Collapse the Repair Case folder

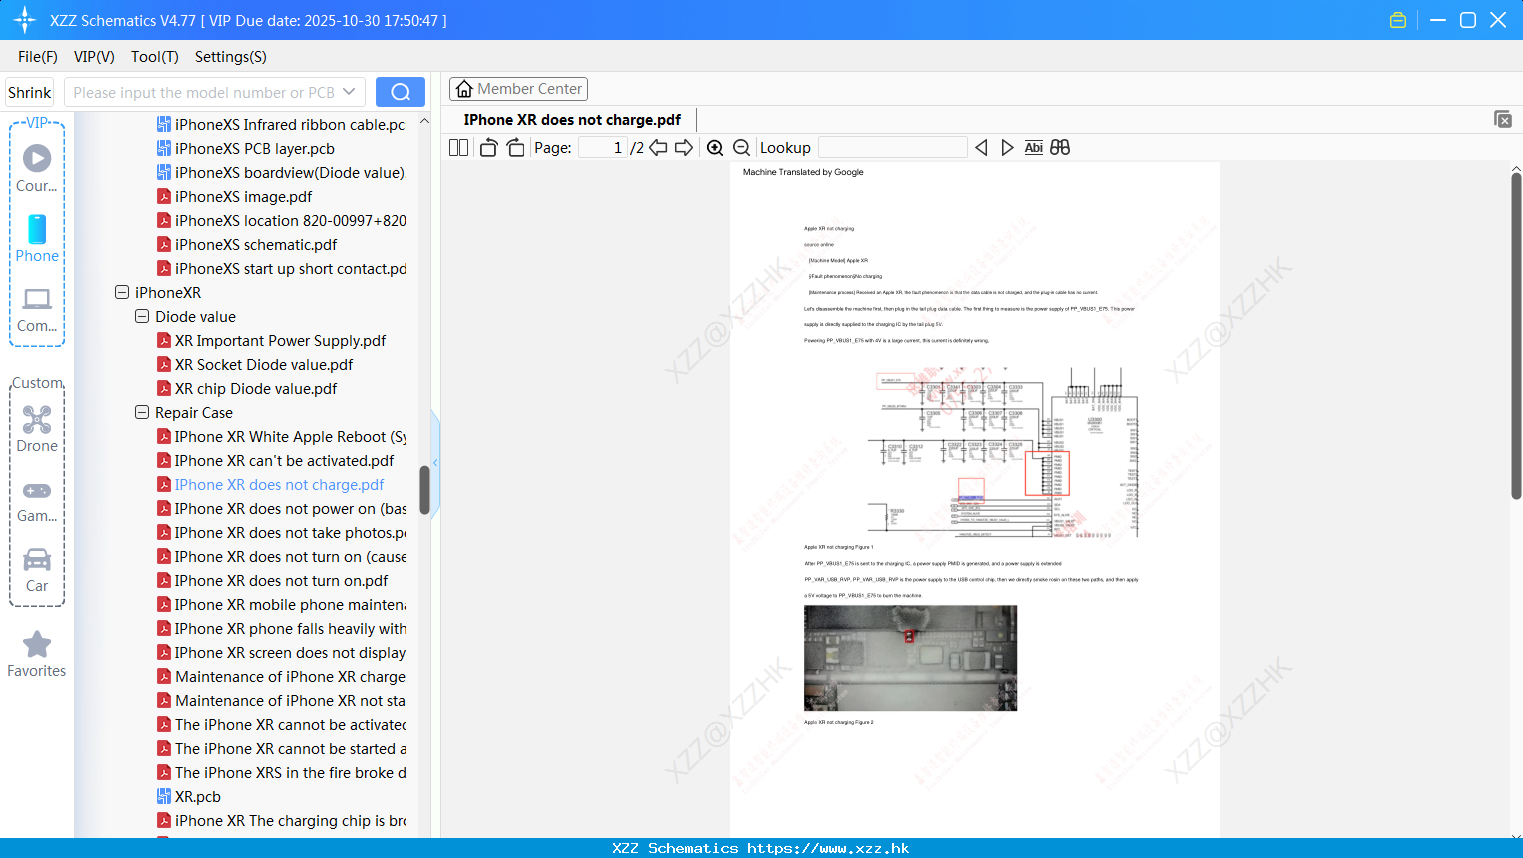click(x=142, y=412)
